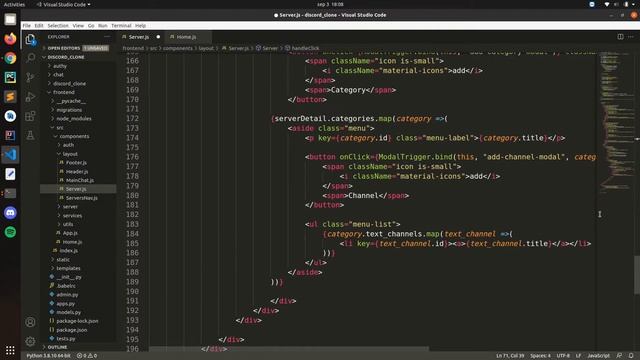Image resolution: width=640 pixels, height=360 pixels.
Task: Open the File menu
Action: click(x=27, y=25)
